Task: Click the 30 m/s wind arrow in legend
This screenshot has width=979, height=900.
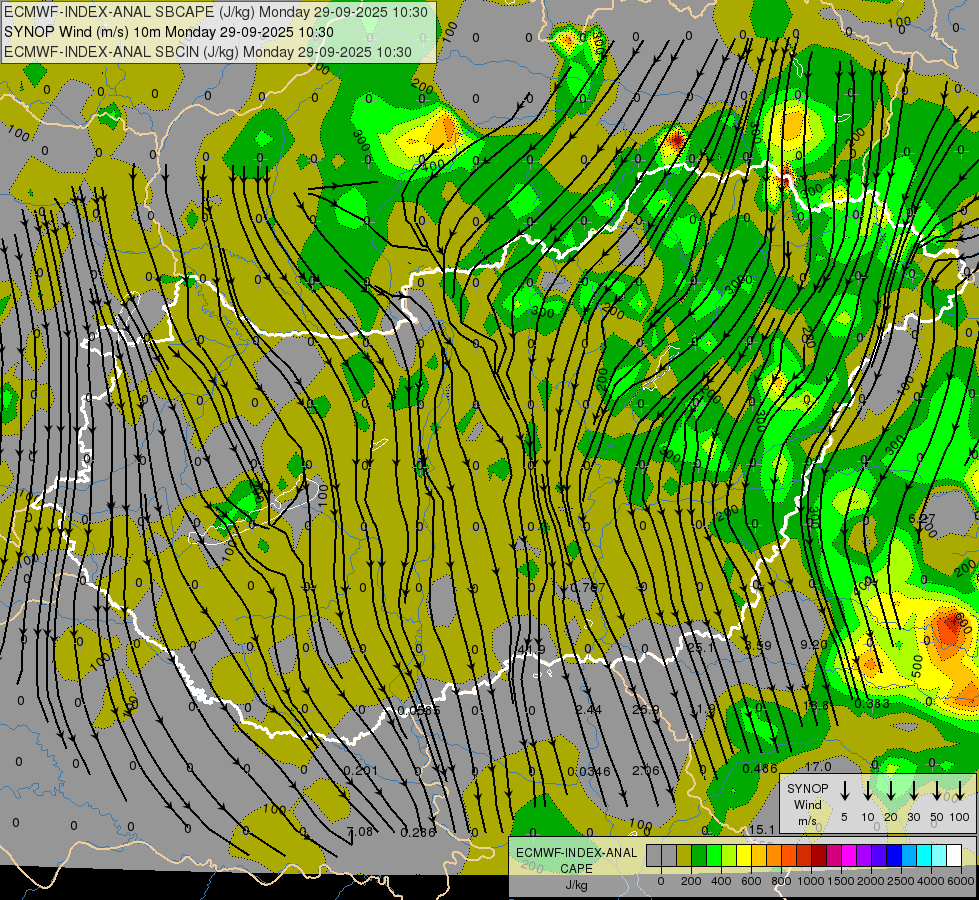Action: pos(914,790)
